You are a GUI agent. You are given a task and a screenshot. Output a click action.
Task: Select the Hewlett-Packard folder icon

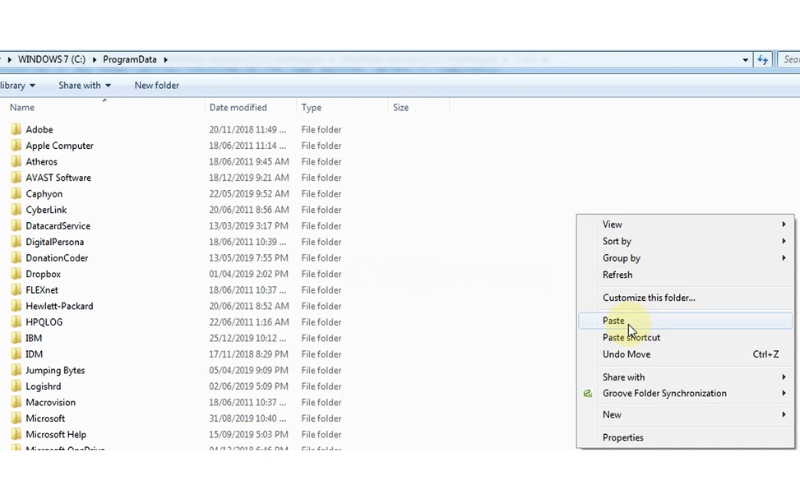pyautogui.click(x=16, y=306)
